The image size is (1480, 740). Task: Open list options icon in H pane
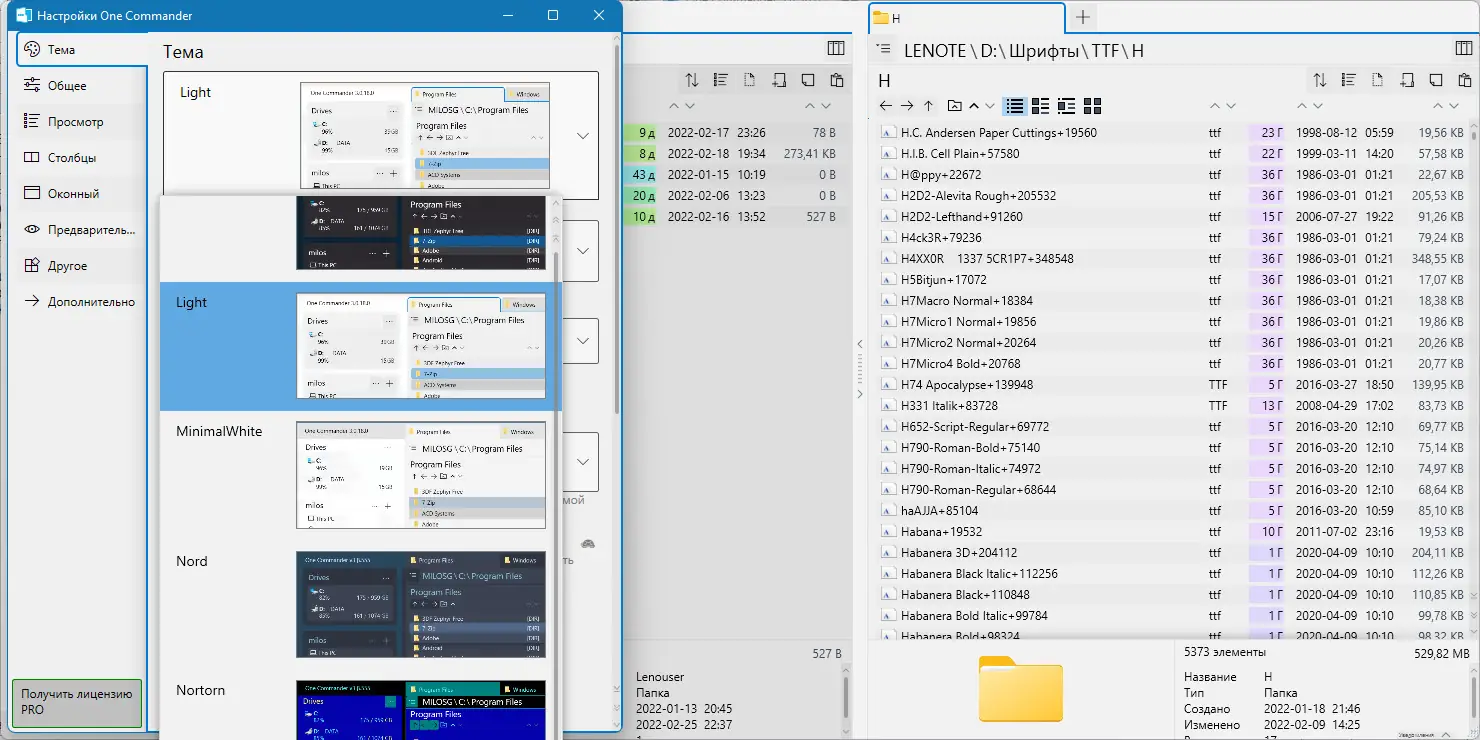(x=1349, y=80)
